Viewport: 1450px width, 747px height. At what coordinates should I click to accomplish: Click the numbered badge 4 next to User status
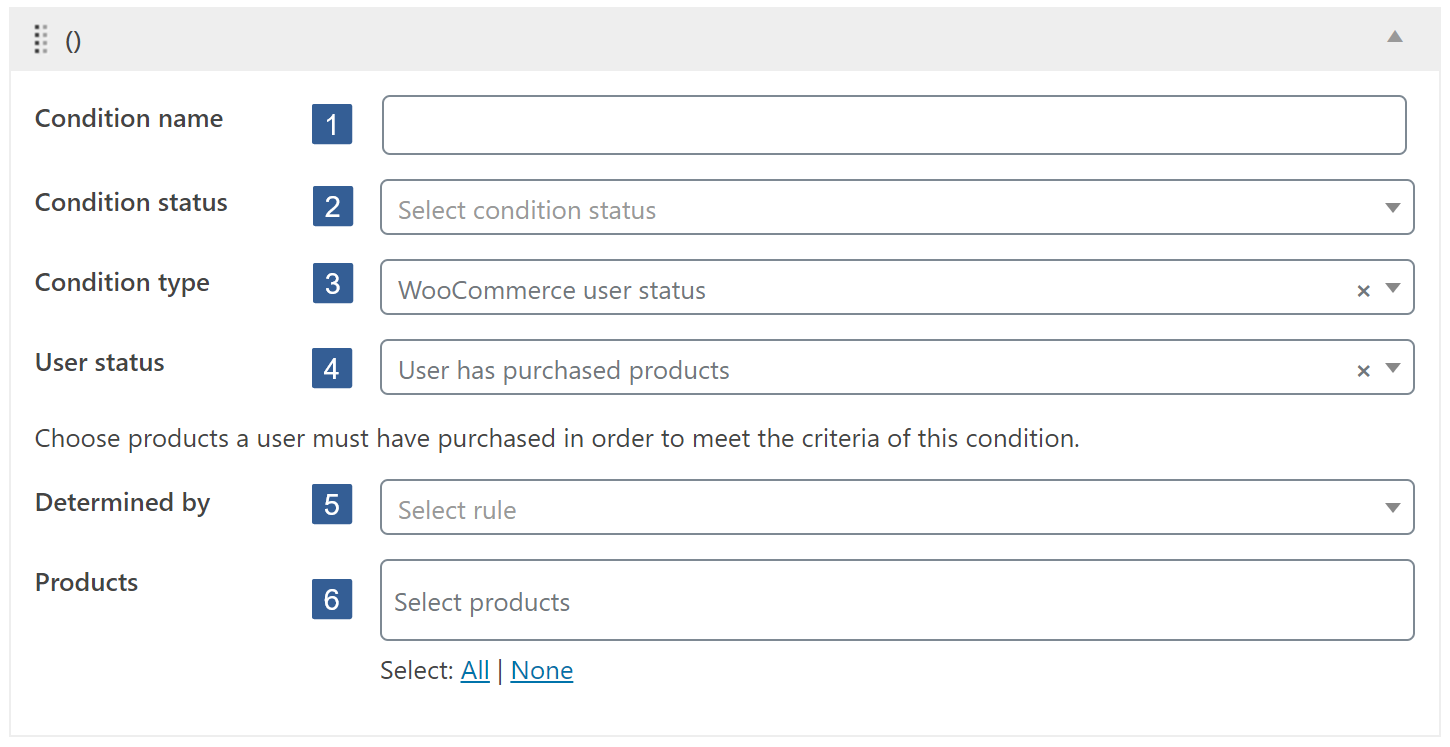click(x=332, y=368)
